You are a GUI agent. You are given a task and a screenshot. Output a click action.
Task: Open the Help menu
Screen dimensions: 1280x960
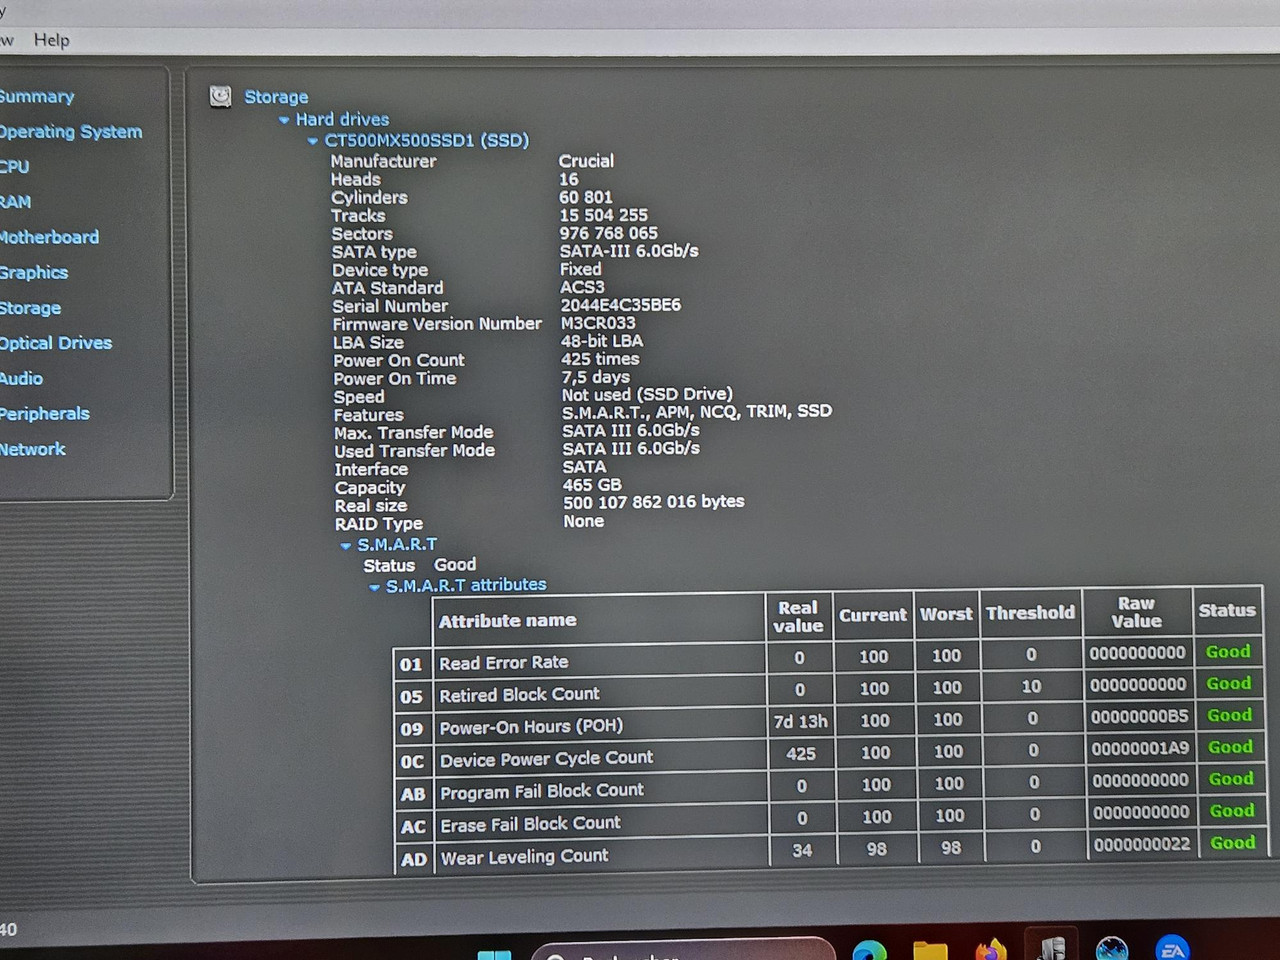[52, 40]
